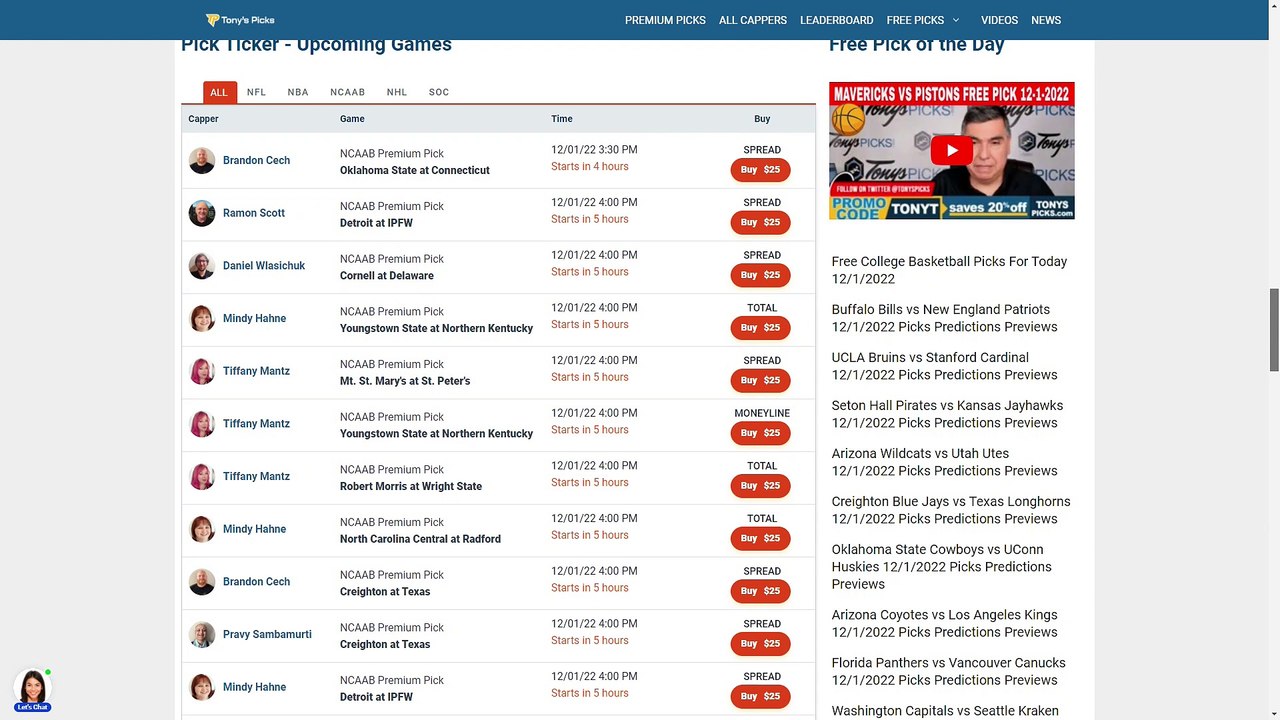This screenshot has height=720, width=1280.
Task: Open UCLA Bruins vs Stanford Cardinal preview
Action: [x=944, y=366]
